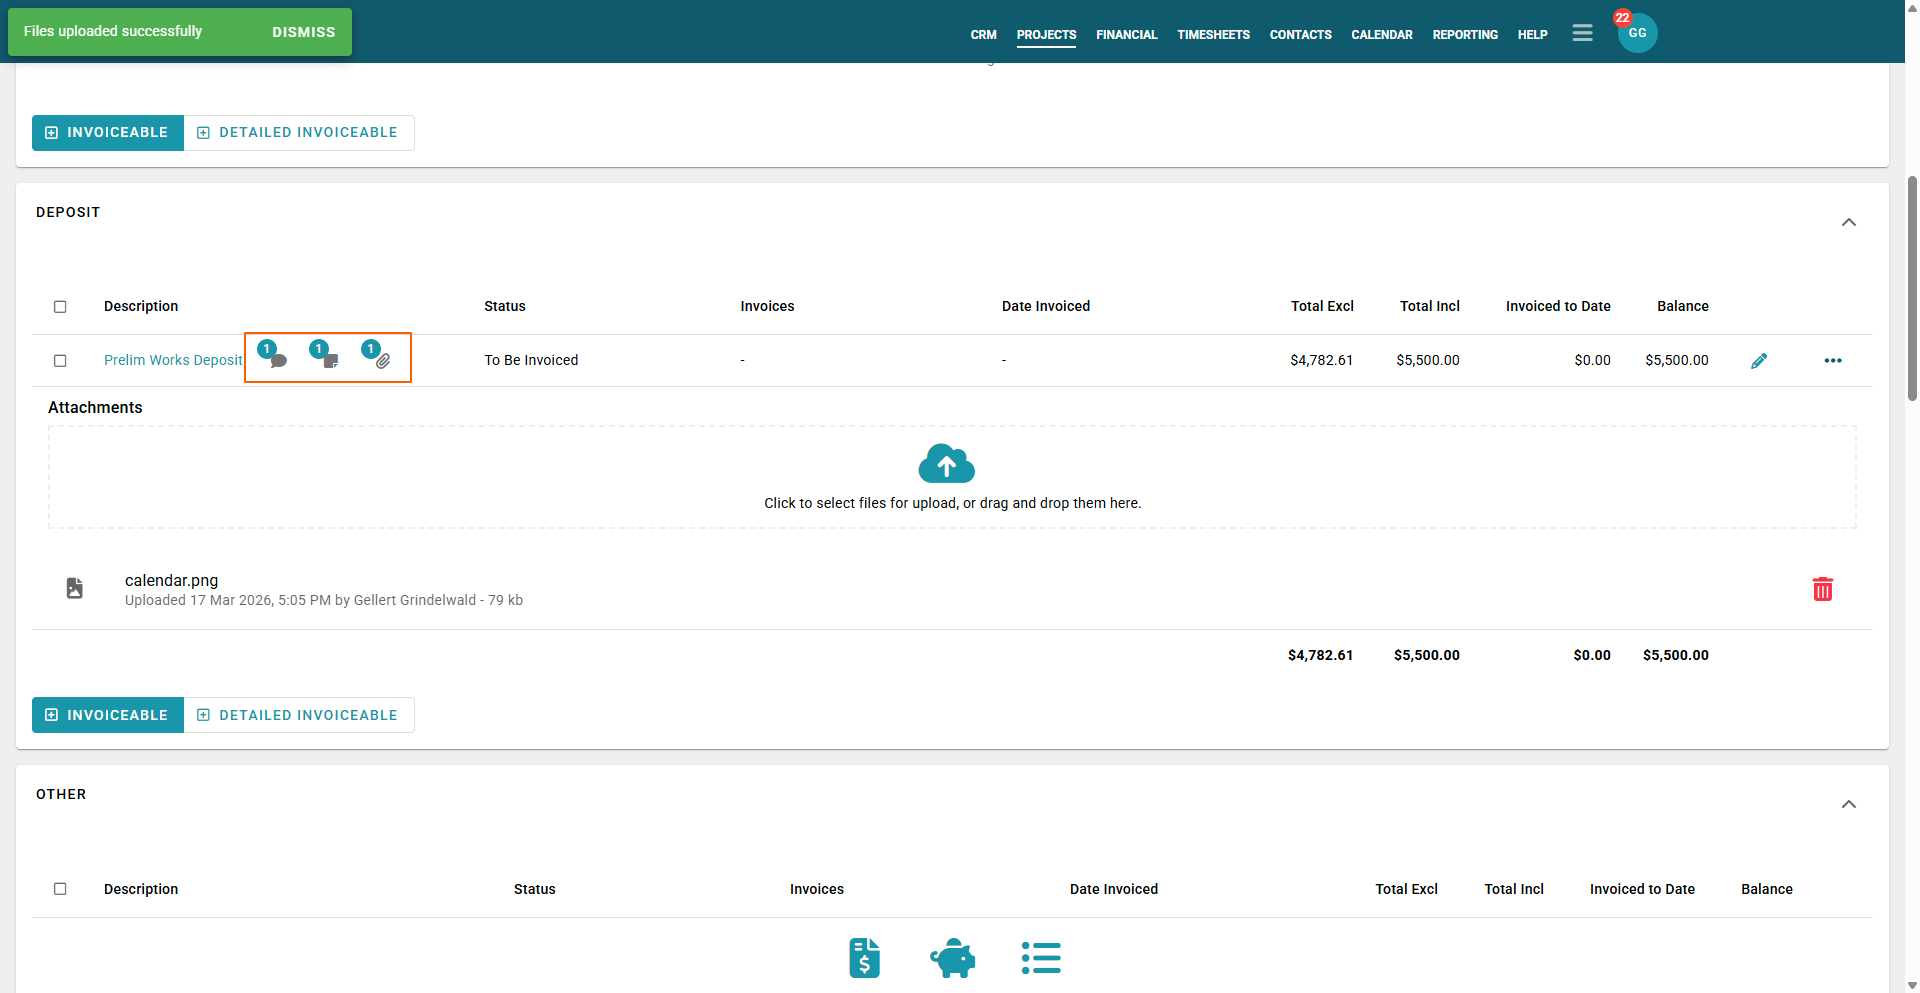Toggle the Deposit section select-all checkbox
The image size is (1920, 993).
click(x=60, y=307)
